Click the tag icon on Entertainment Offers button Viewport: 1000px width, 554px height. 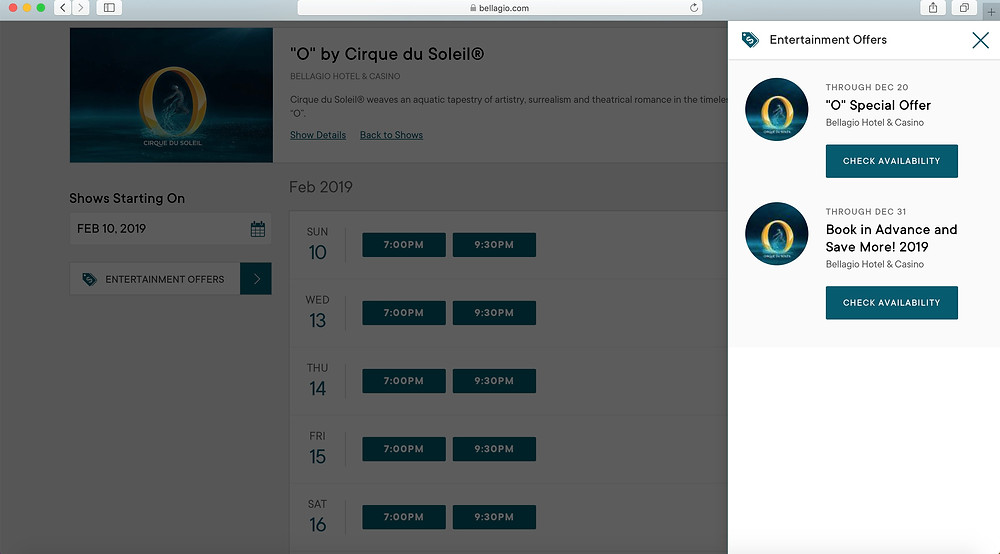(x=89, y=279)
